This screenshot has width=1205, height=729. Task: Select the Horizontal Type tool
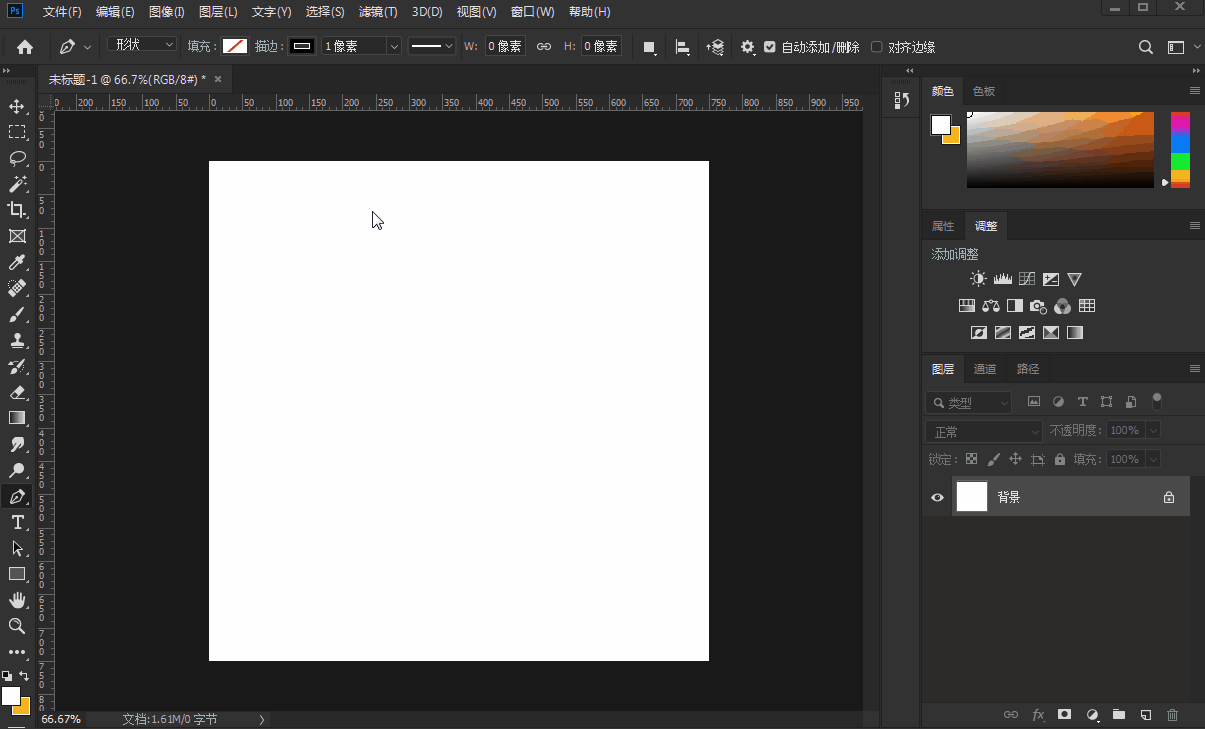pyautogui.click(x=17, y=522)
